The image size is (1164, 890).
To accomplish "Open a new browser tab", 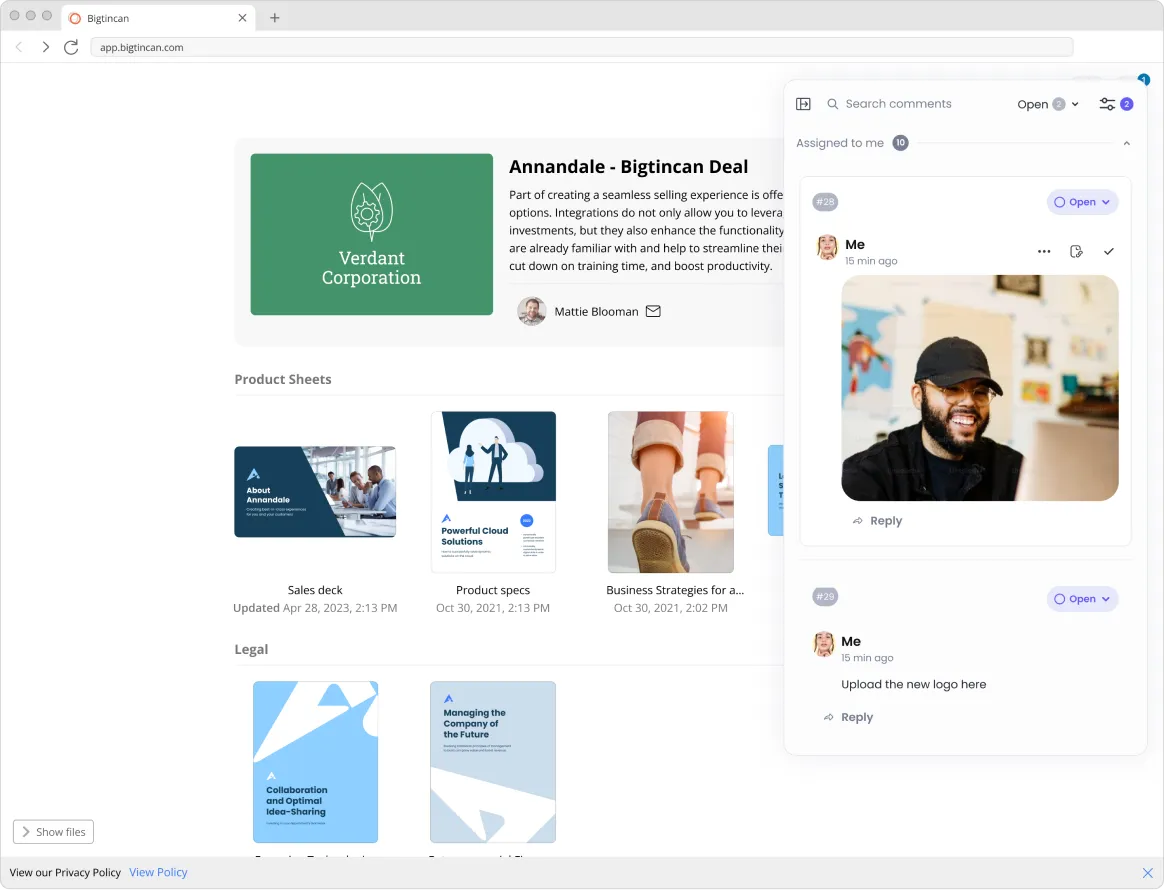I will click(x=275, y=18).
